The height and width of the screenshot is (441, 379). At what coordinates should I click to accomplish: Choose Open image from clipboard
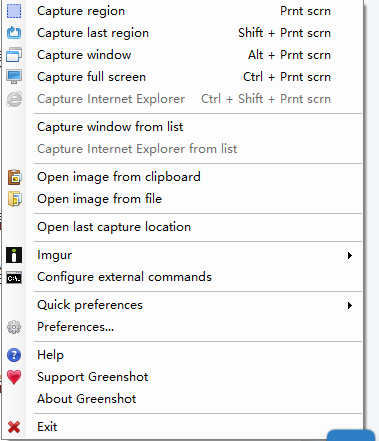[x=183, y=177]
